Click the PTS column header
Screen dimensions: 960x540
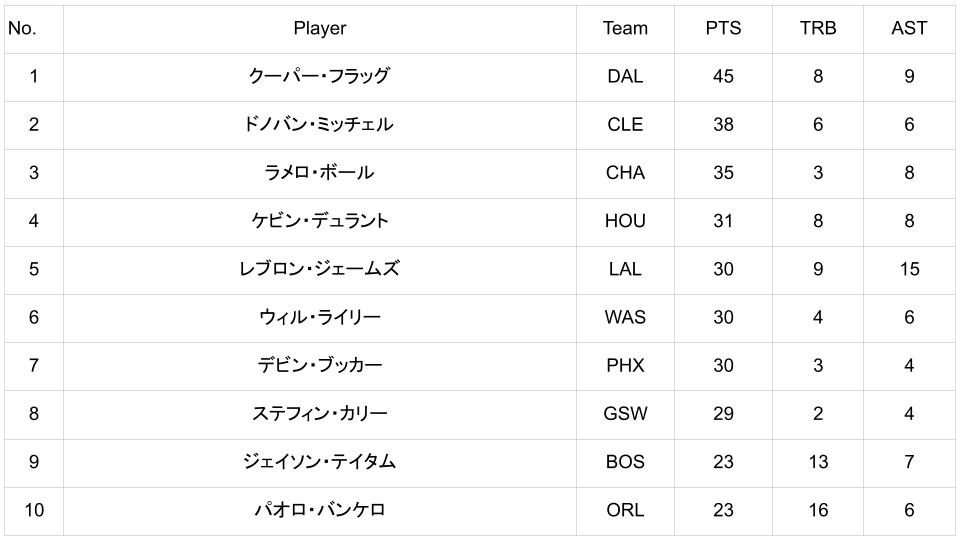[723, 28]
